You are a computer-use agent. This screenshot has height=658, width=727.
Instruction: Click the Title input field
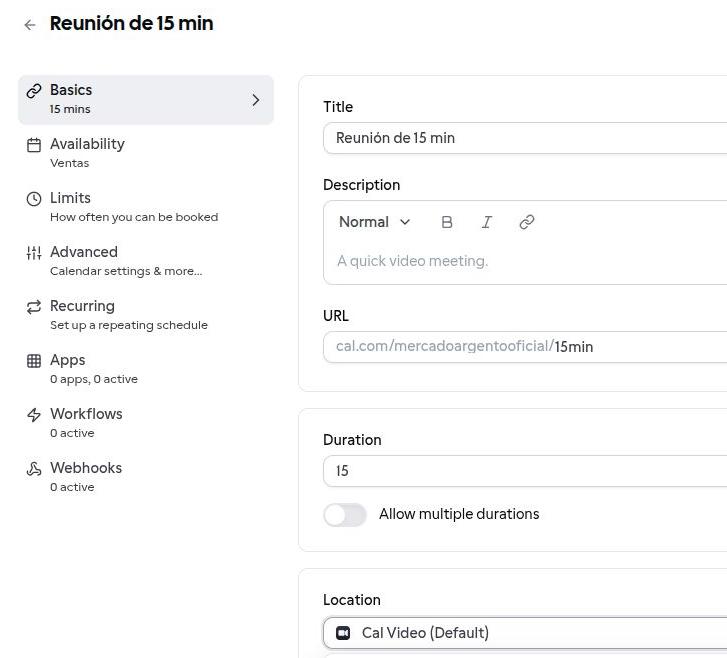[x=525, y=138]
